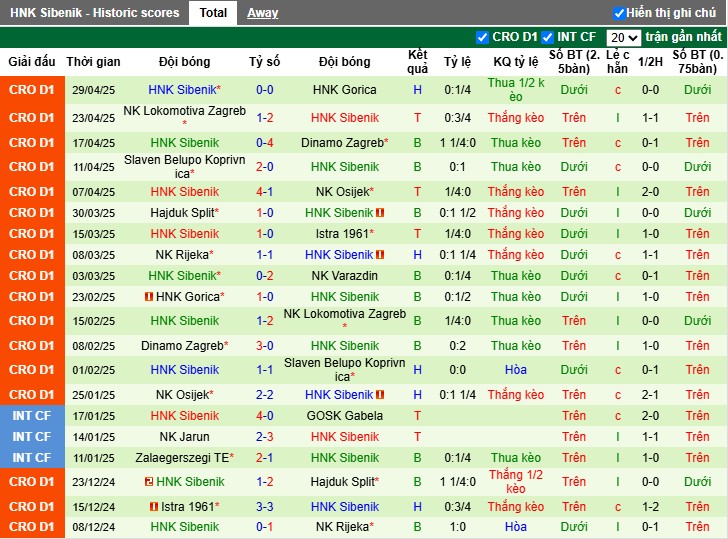Click NK Jarun team name
The height and width of the screenshot is (539, 728).
[184, 436]
